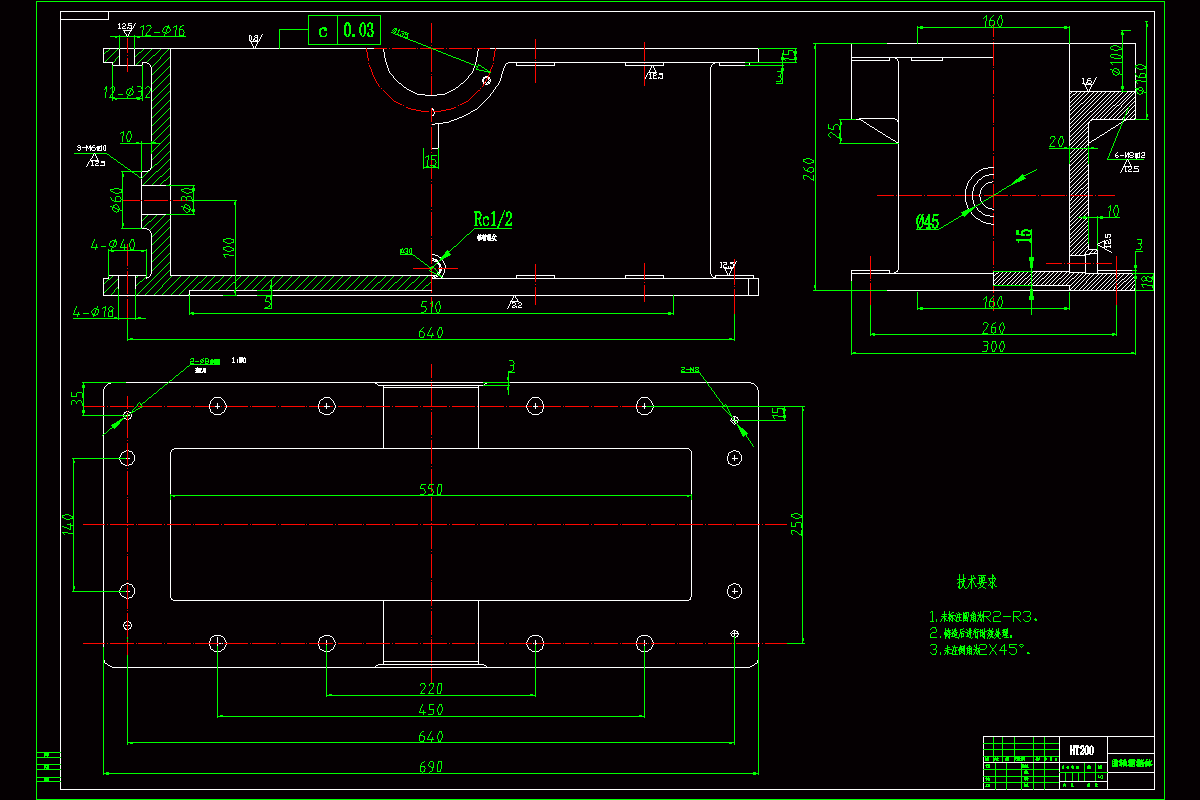The width and height of the screenshot is (1200, 800).
Task: Select the "35" dimension at plan view corner
Action: point(76,398)
